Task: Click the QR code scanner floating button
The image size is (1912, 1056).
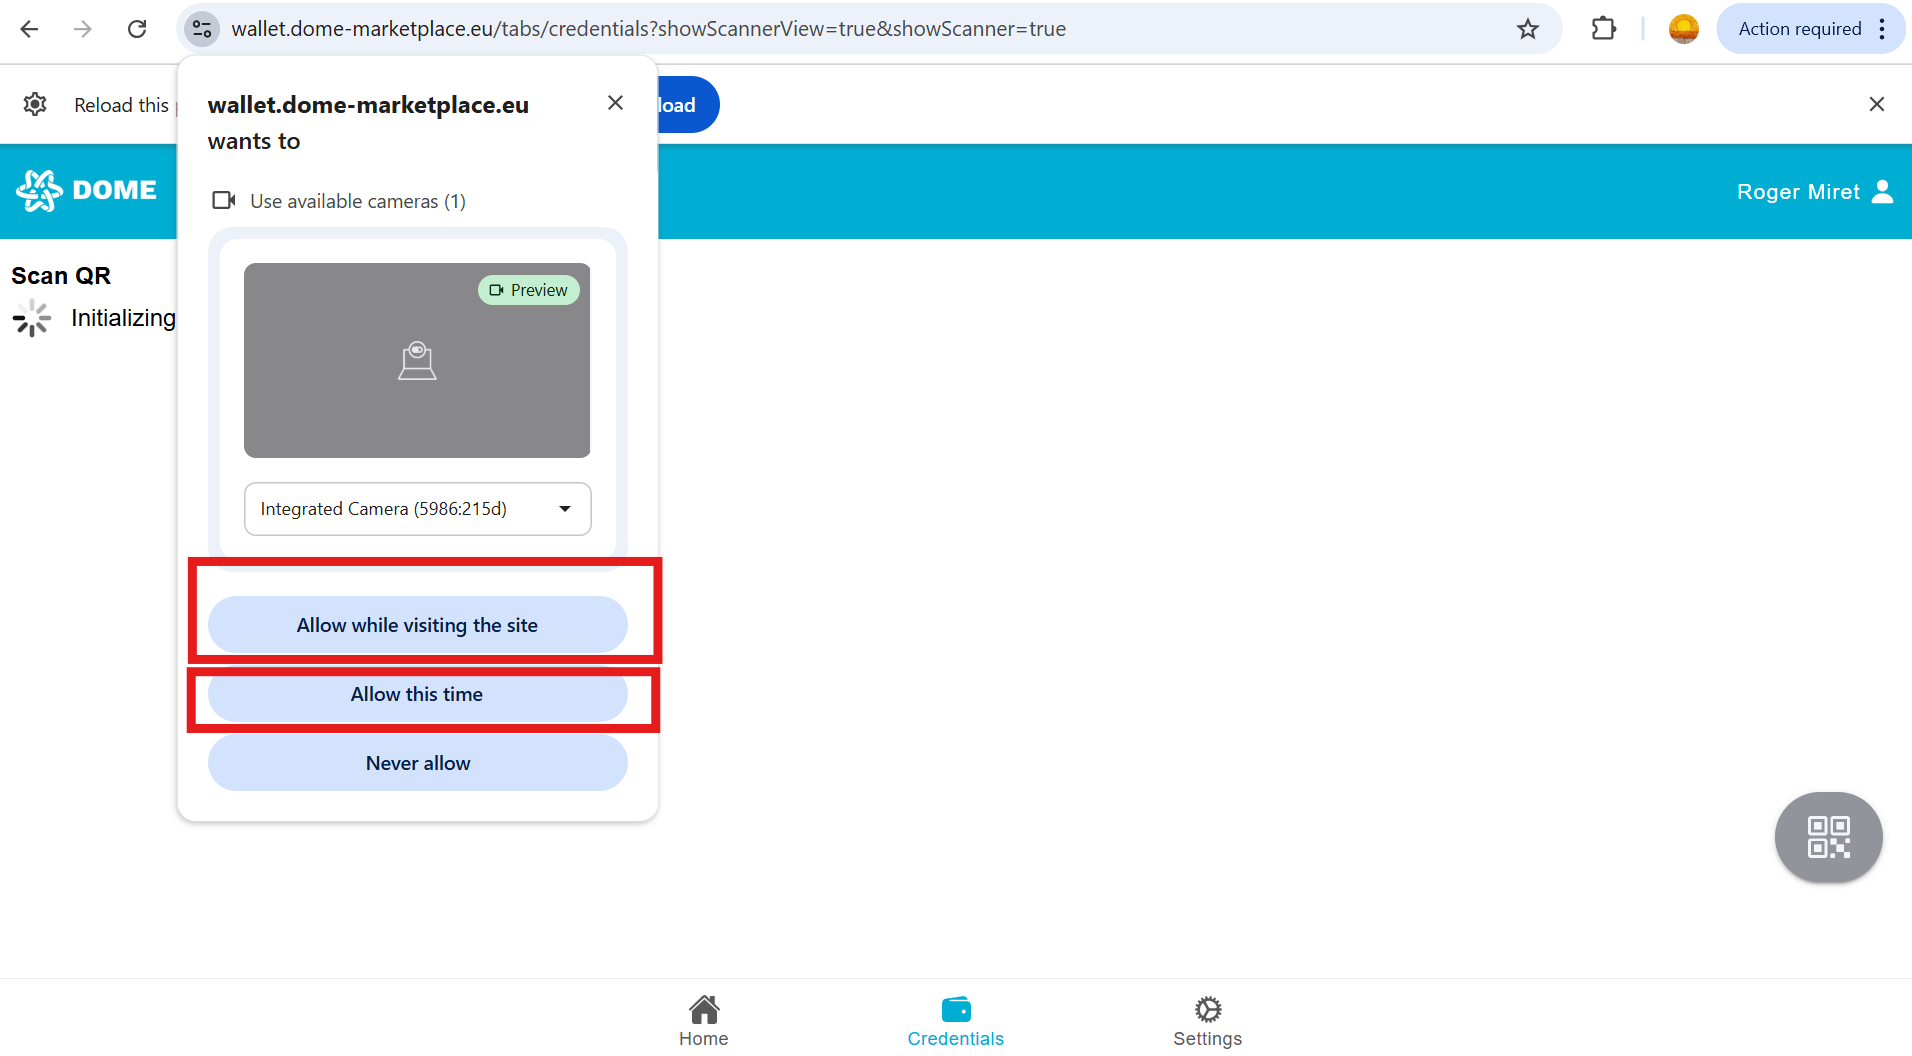Action: coord(1828,837)
